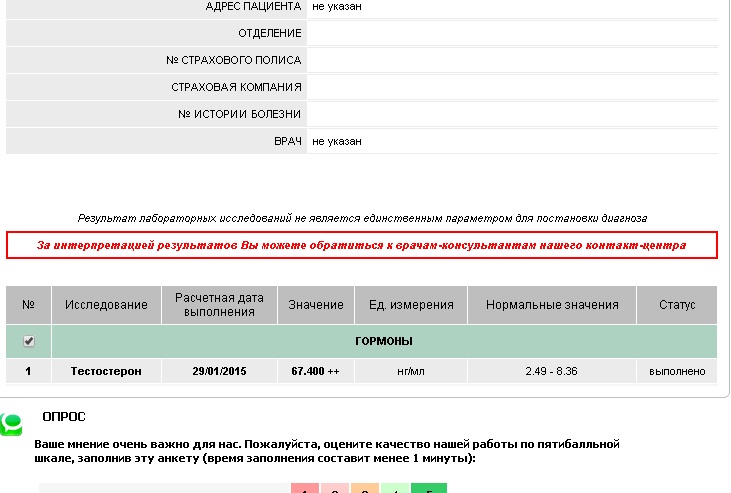Uncheck the checkbox in the ГОРМОНЫ row
This screenshot has width=731, height=493.
point(29,341)
